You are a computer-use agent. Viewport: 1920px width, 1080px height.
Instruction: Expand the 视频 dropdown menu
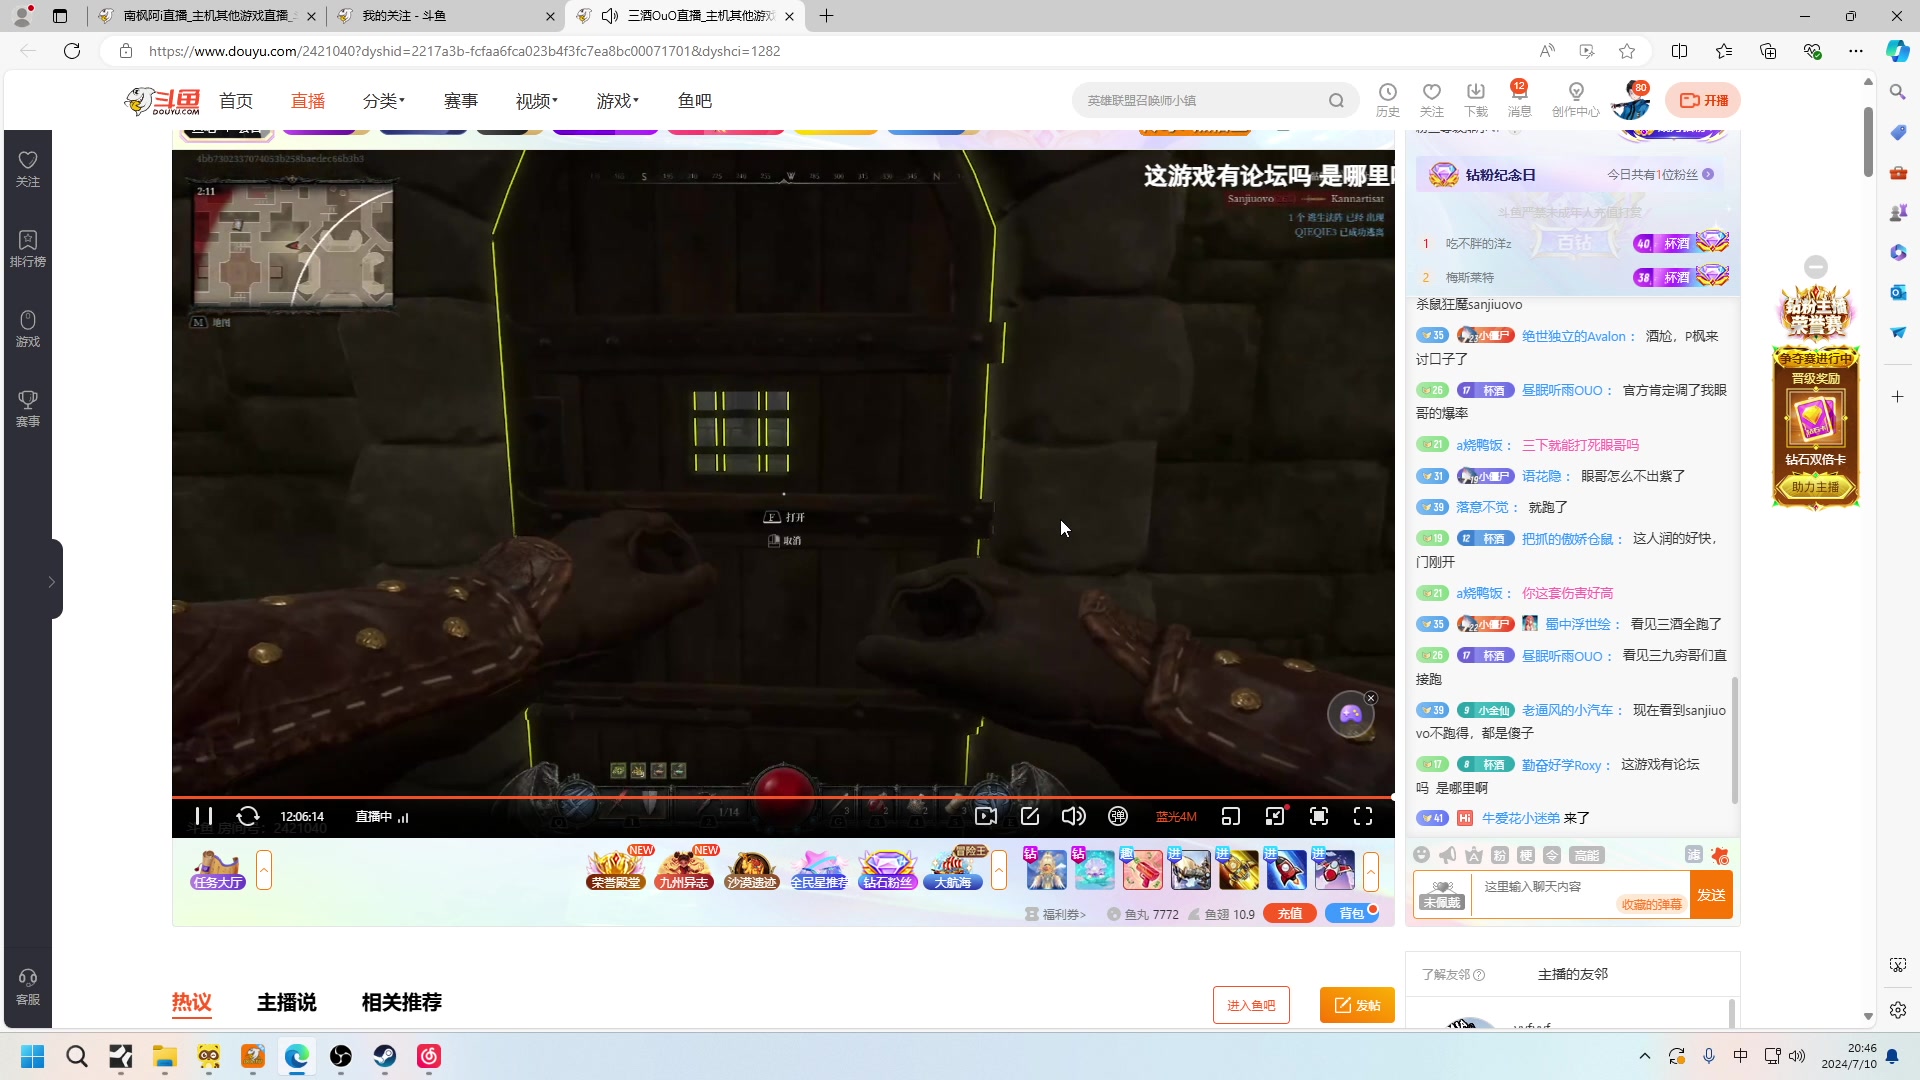click(537, 101)
